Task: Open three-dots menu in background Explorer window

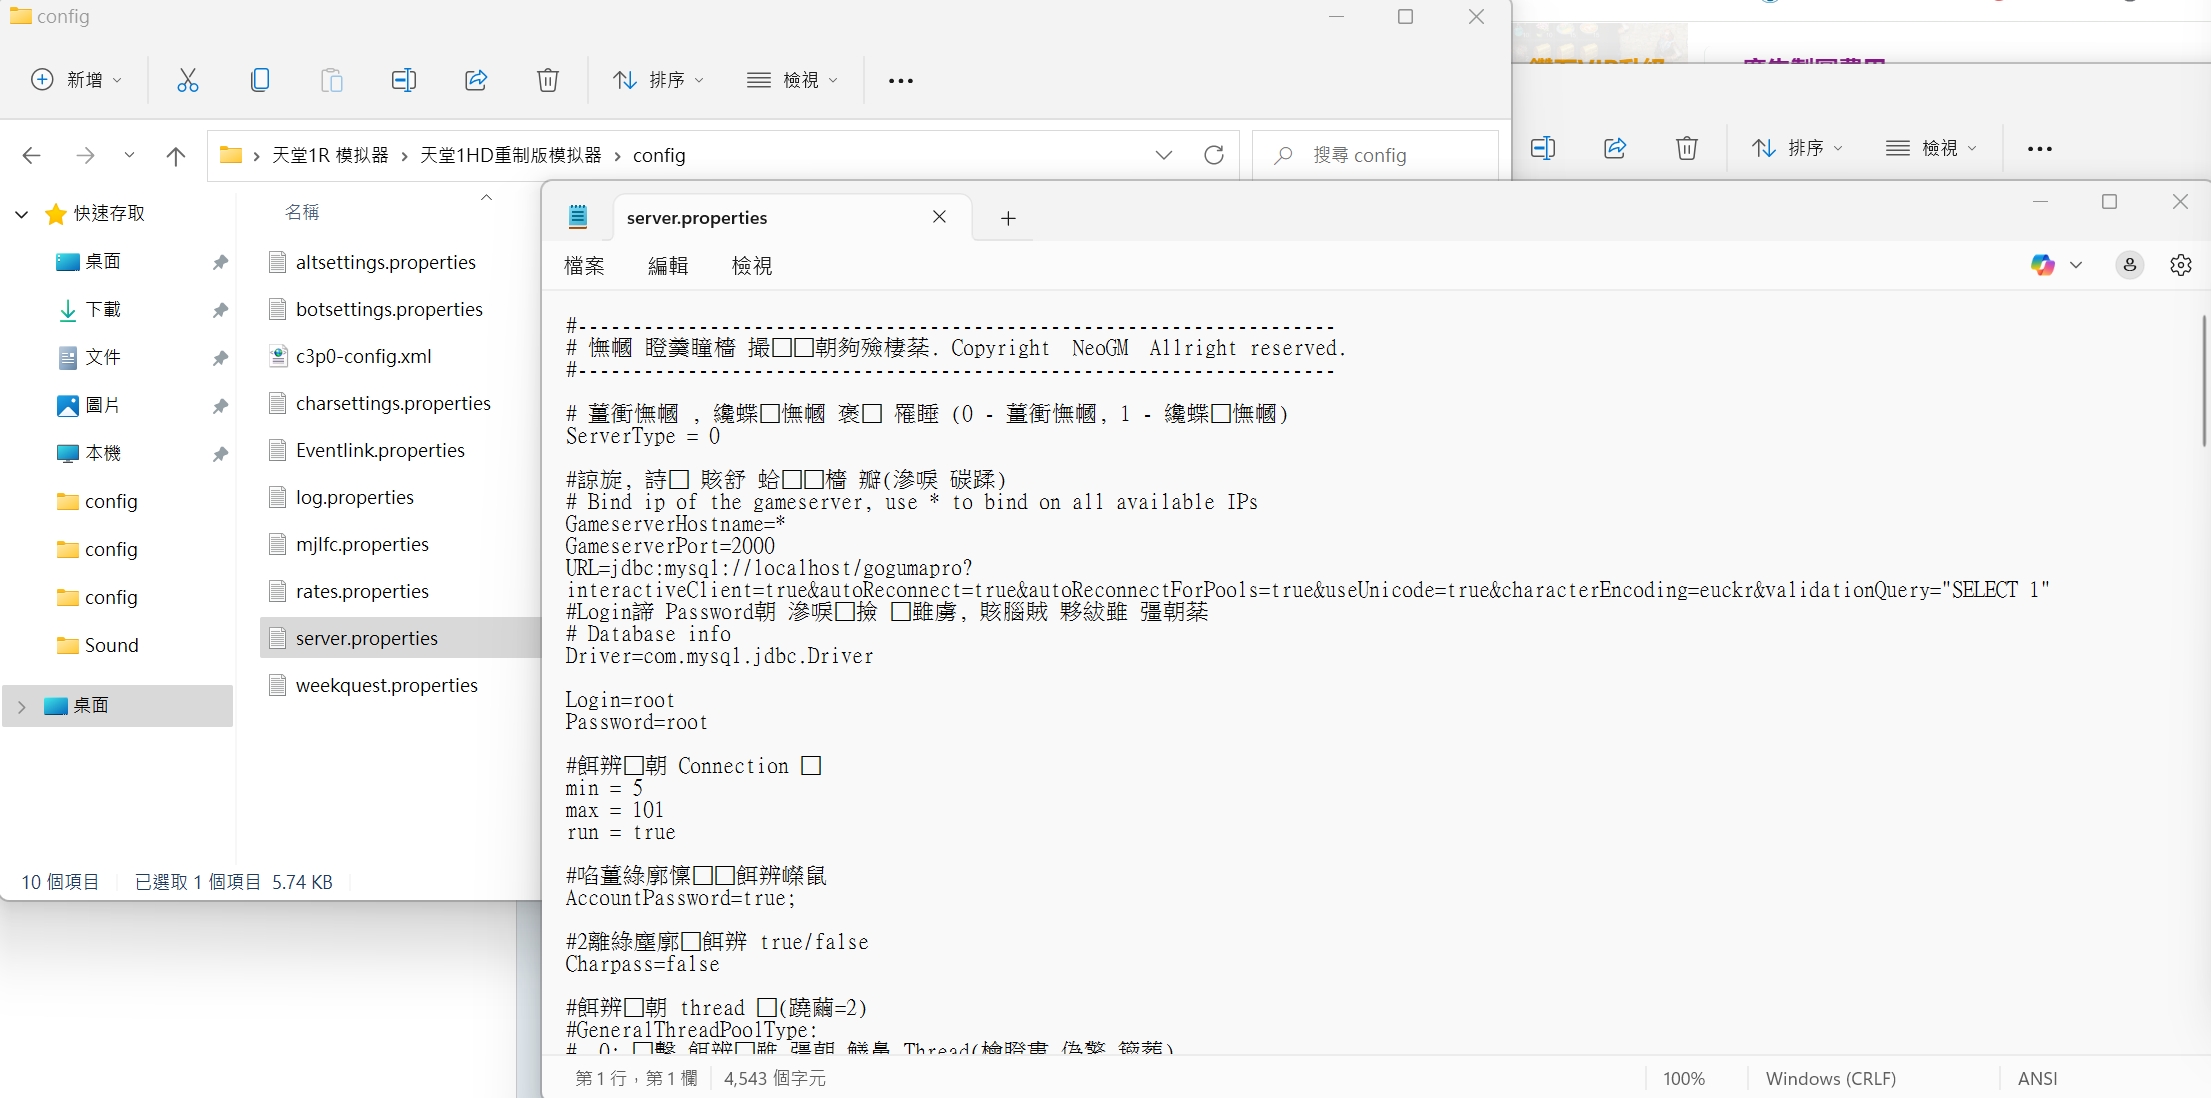Action: (2040, 148)
